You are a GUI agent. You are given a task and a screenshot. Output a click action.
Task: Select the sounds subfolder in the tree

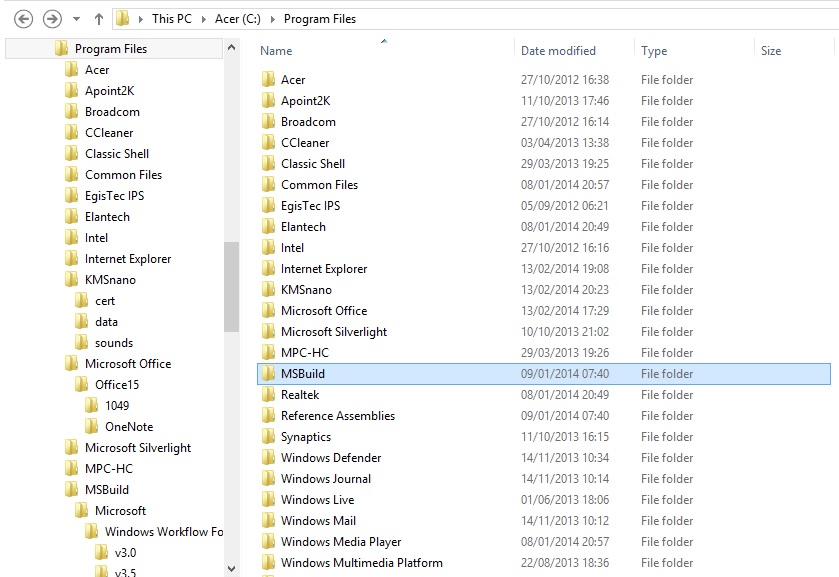pos(113,343)
